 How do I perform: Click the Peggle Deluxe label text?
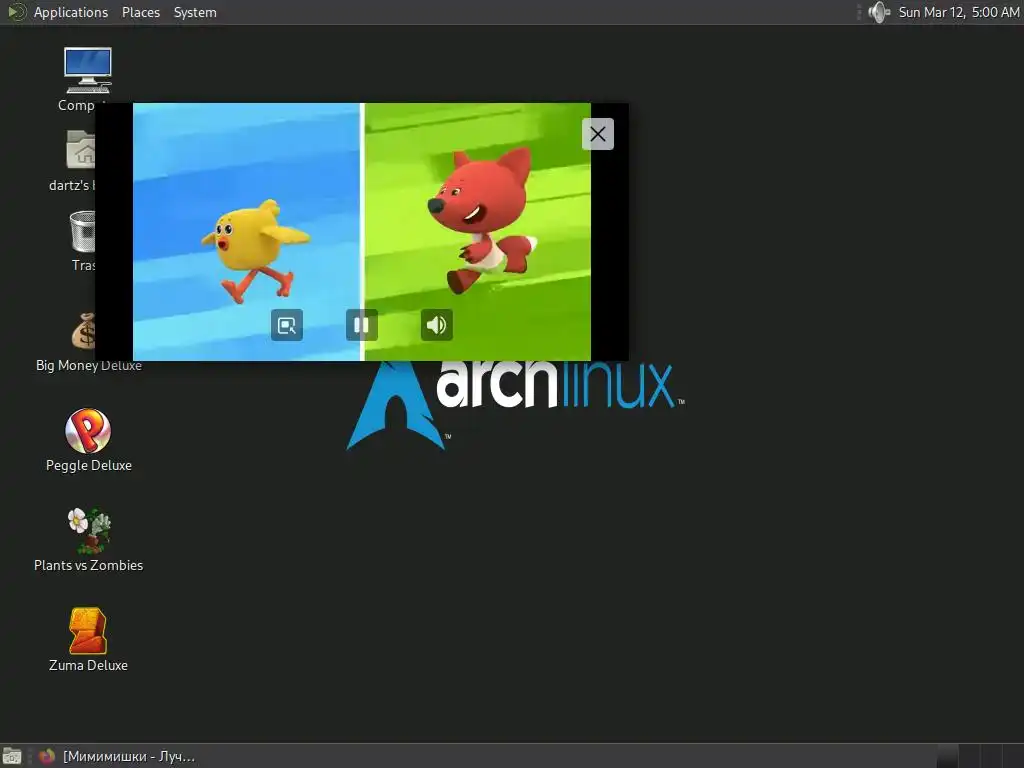pos(89,465)
